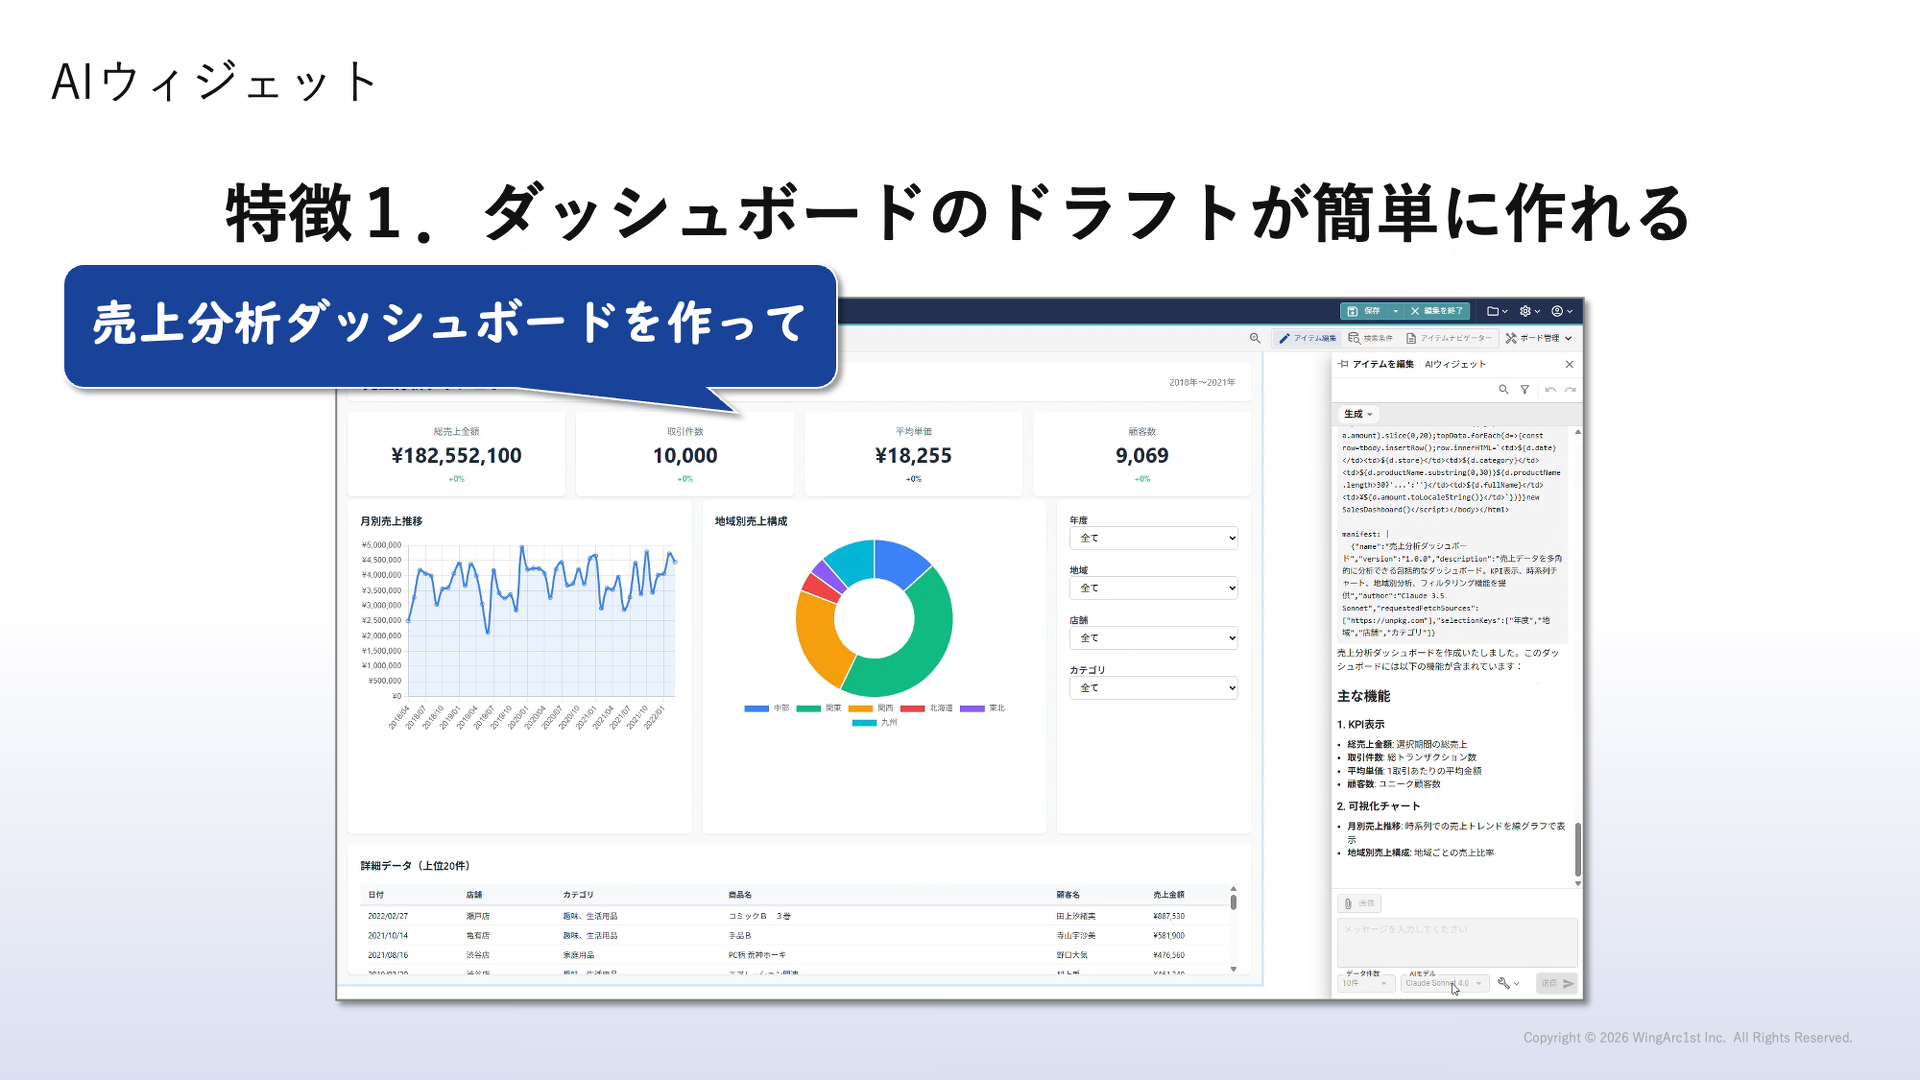Click the 商品名 column header
This screenshot has width=1920, height=1080.
point(740,895)
